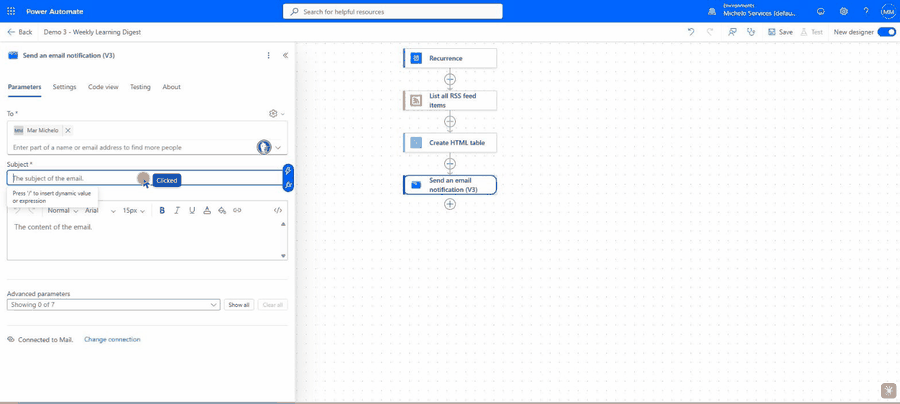Click the flow title Demo 3 - Weekly Learning Digest
The height and width of the screenshot is (404, 900).
[92, 32]
